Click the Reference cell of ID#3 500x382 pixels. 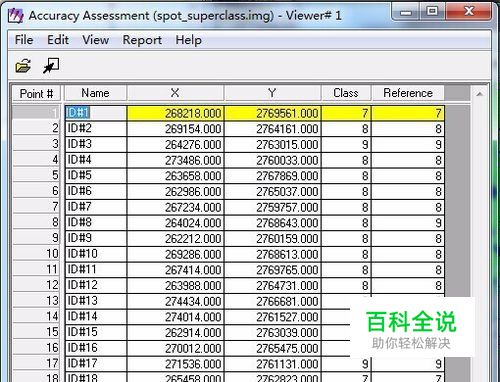click(408, 144)
